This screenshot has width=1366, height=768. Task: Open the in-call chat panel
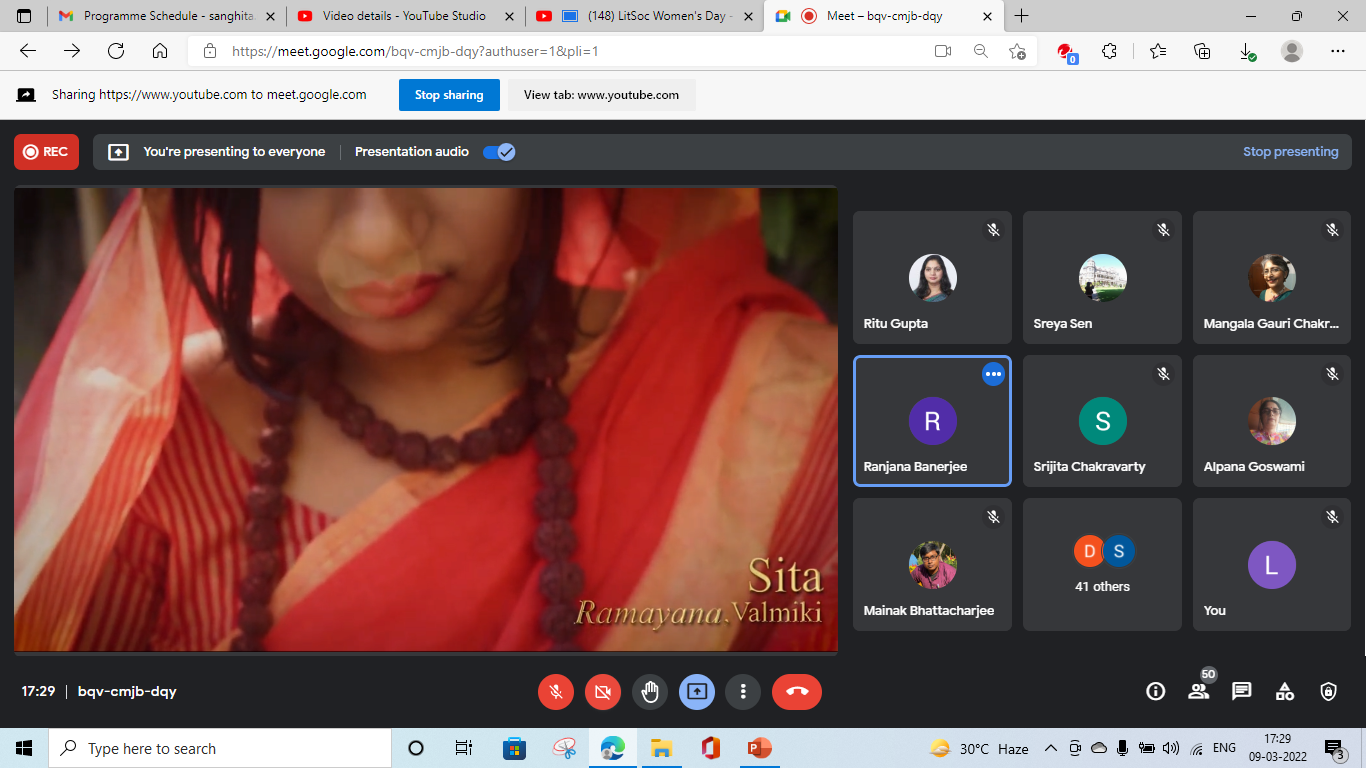[x=1242, y=691]
